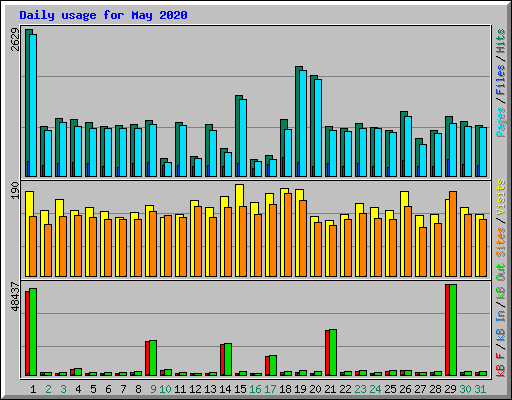Click green weekend day label 10
Image resolution: width=512 pixels, height=400 pixels.
(x=165, y=389)
